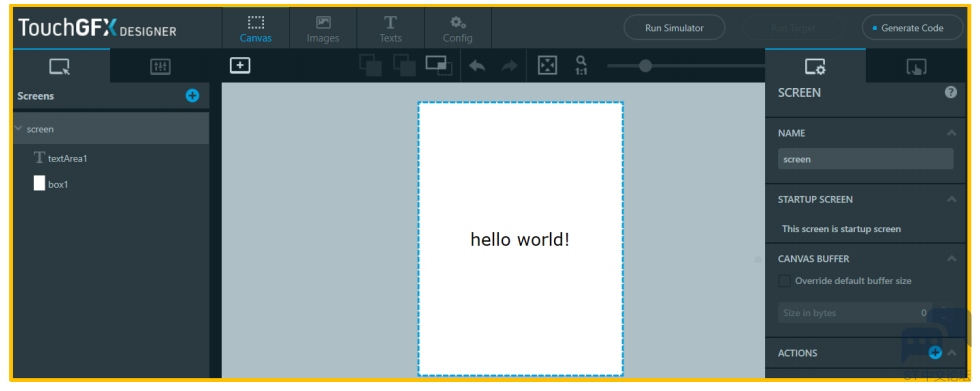Click the add widget toolbar icon
Screen dimensions: 980x391
[240, 65]
